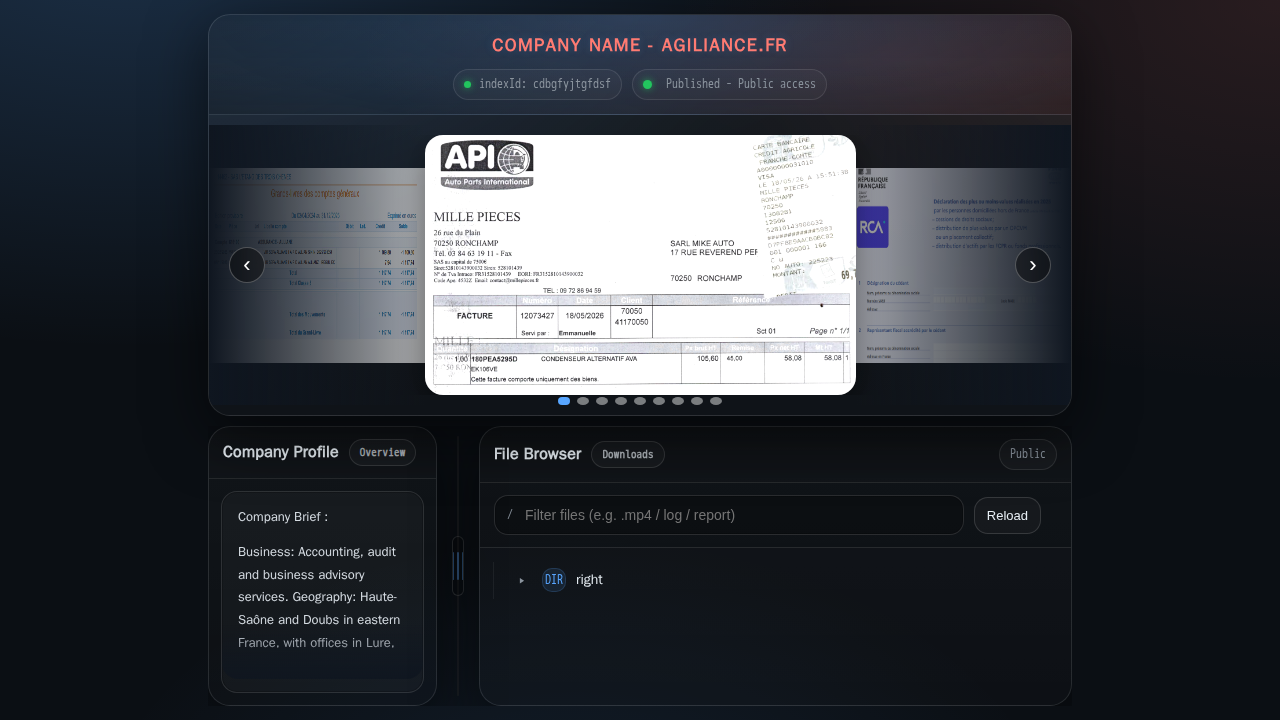Viewport: 1280px width, 720px height.
Task: Open the Overview tab badge
Action: tap(382, 452)
